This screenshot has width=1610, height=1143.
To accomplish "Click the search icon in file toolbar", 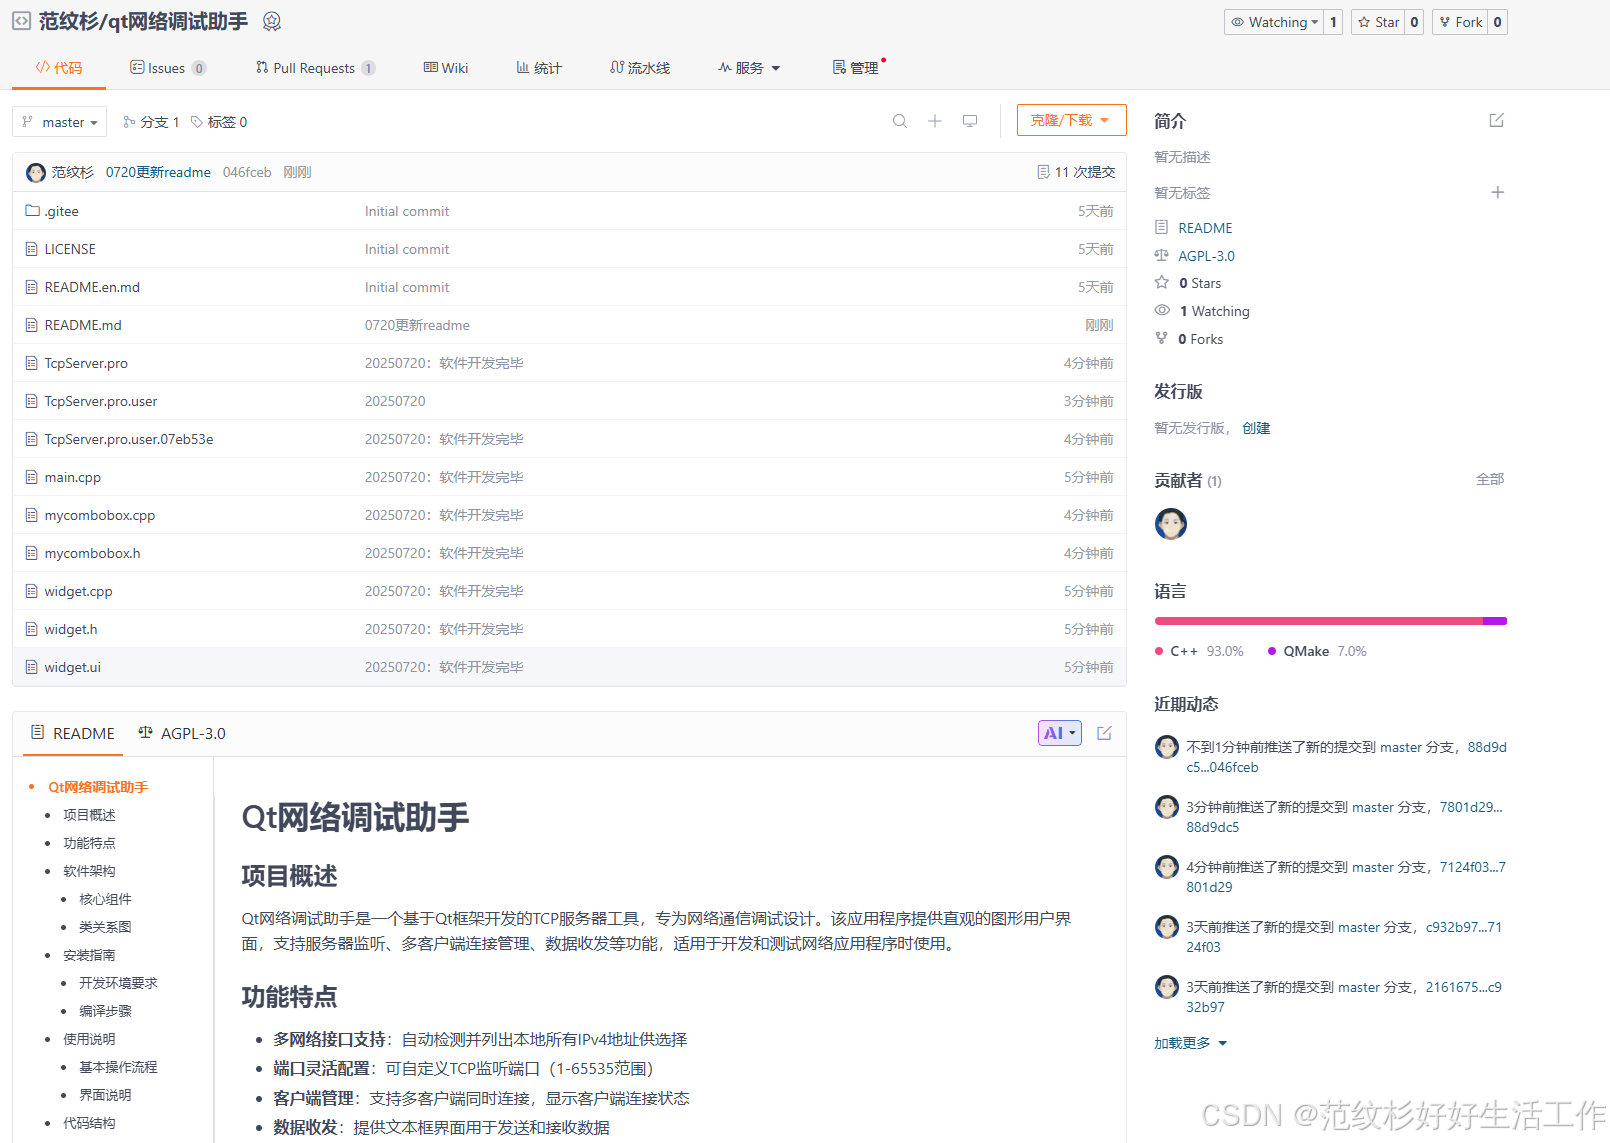I will tap(900, 121).
